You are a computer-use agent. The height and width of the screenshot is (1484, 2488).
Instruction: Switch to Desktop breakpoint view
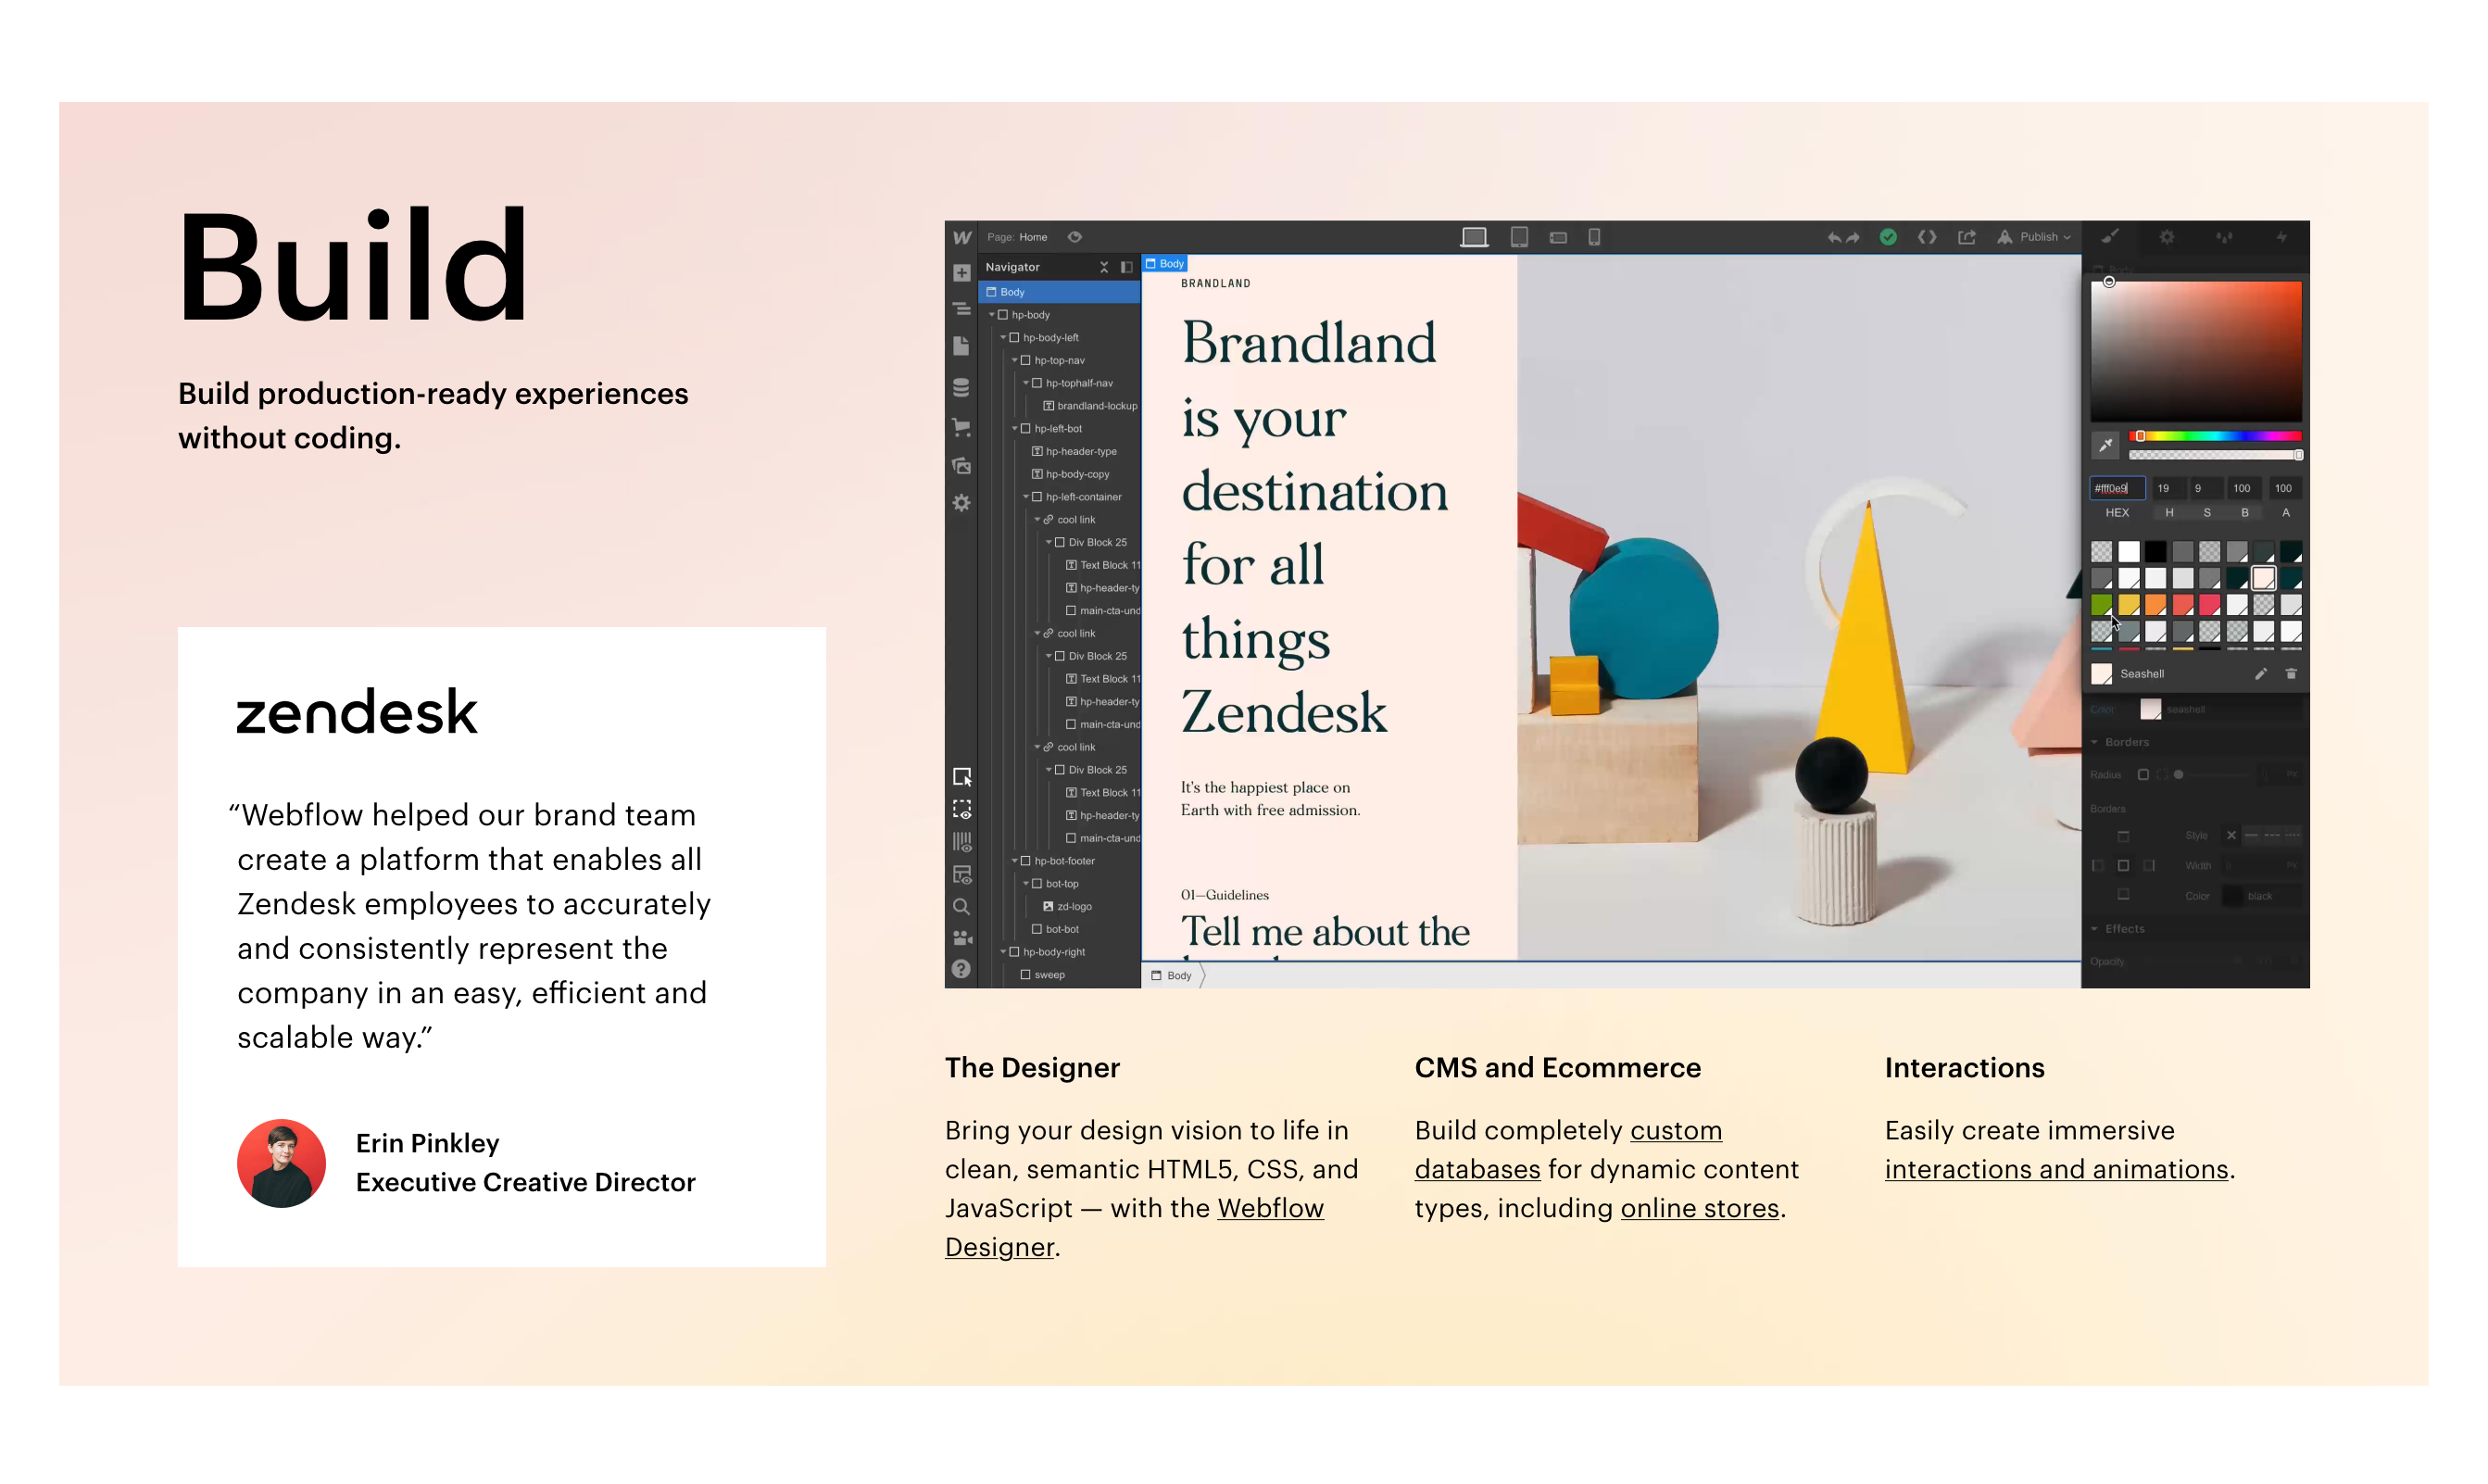pos(1474,237)
